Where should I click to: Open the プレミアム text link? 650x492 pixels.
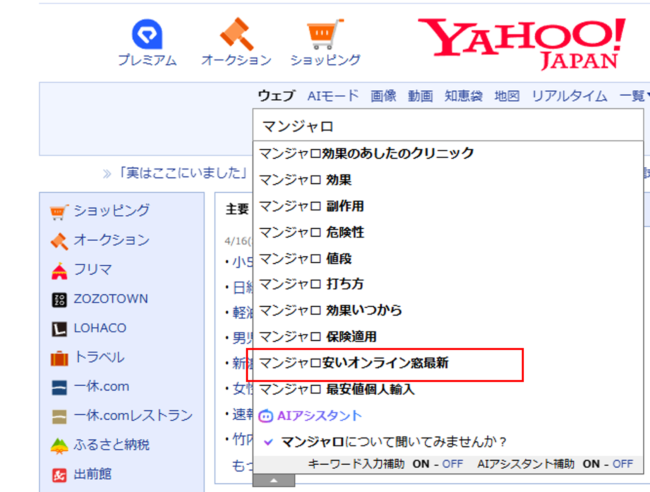click(x=147, y=60)
